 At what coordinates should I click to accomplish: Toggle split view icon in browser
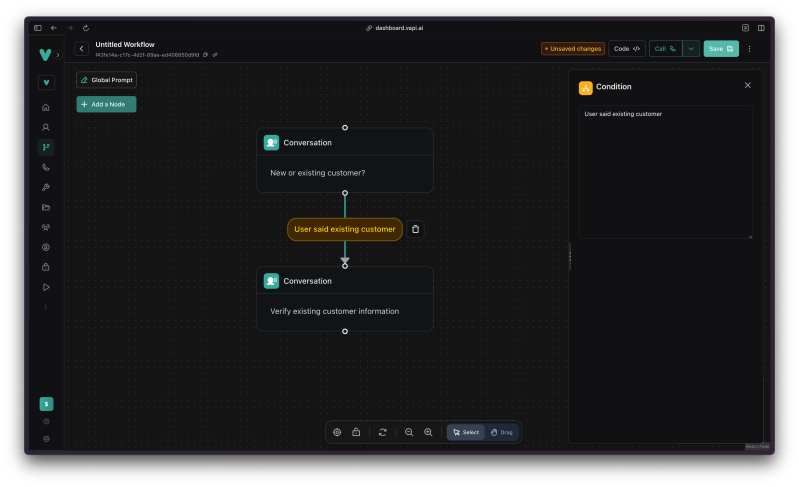click(x=761, y=28)
